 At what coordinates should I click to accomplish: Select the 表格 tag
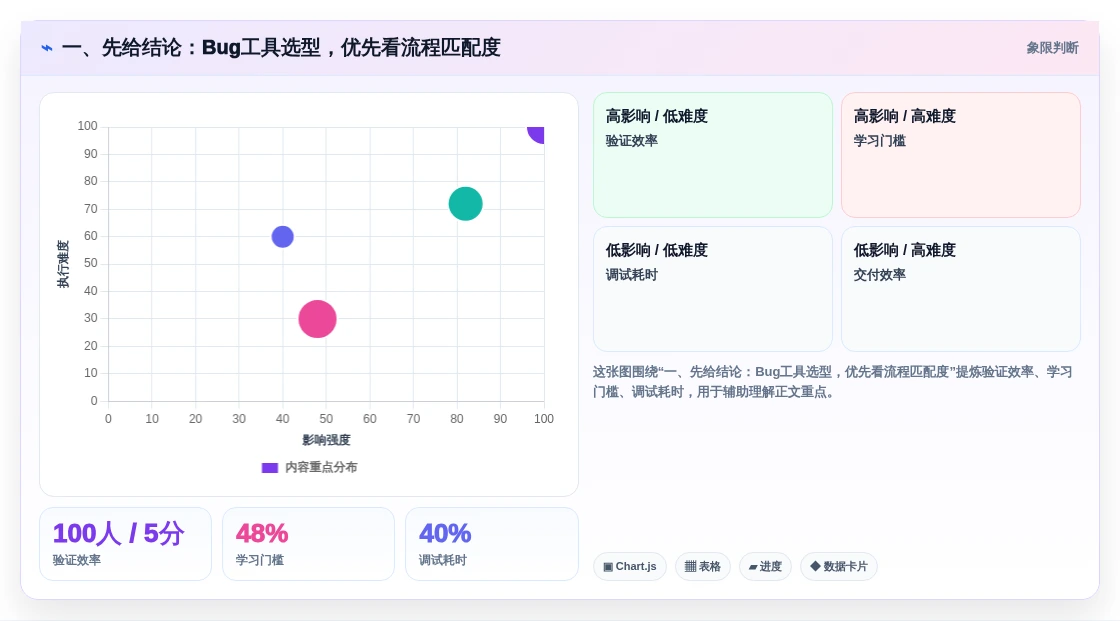pyautogui.click(x=703, y=567)
